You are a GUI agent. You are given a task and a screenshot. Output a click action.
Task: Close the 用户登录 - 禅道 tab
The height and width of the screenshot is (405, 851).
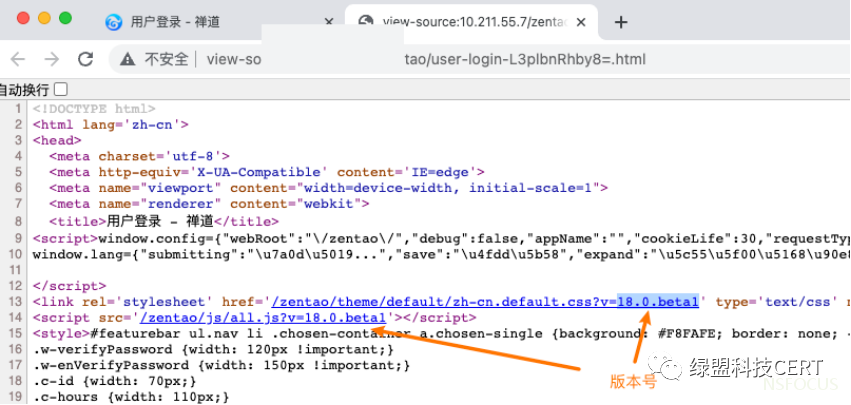pos(329,22)
